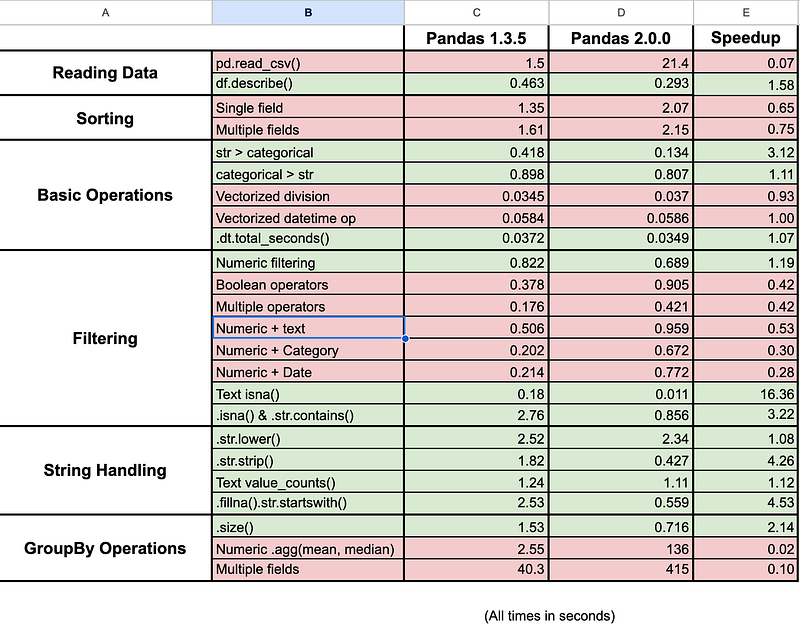800x627 pixels.
Task: Click the .str.strip() operation cell
Action: [308, 460]
